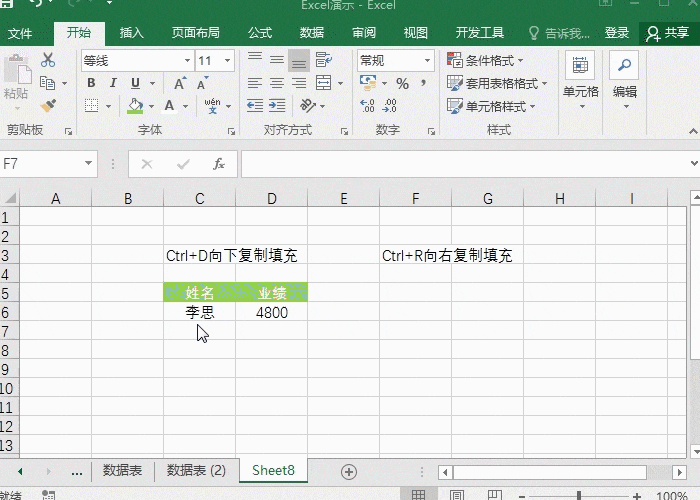Apply the font color A
The width and height of the screenshot is (700, 500).
[169, 106]
